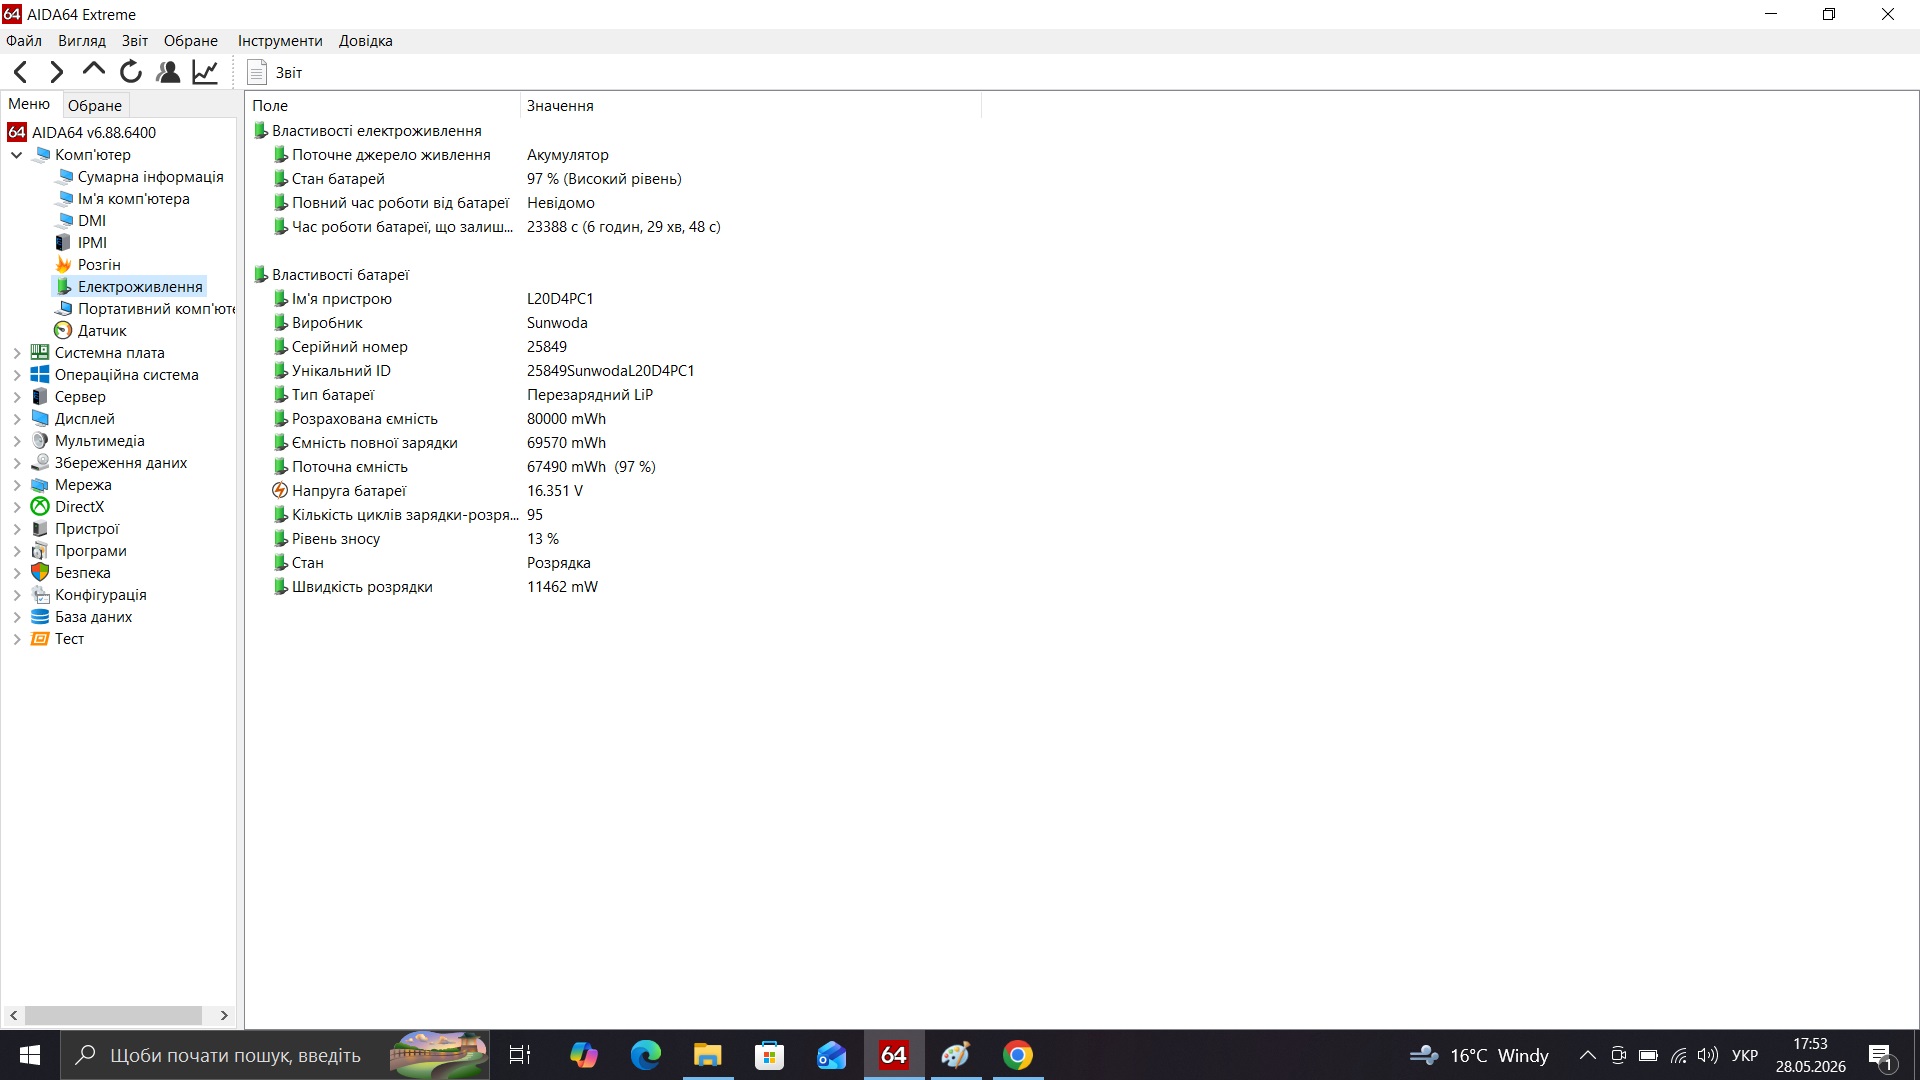Open Google Chrome from the taskbar

pos(1017,1055)
